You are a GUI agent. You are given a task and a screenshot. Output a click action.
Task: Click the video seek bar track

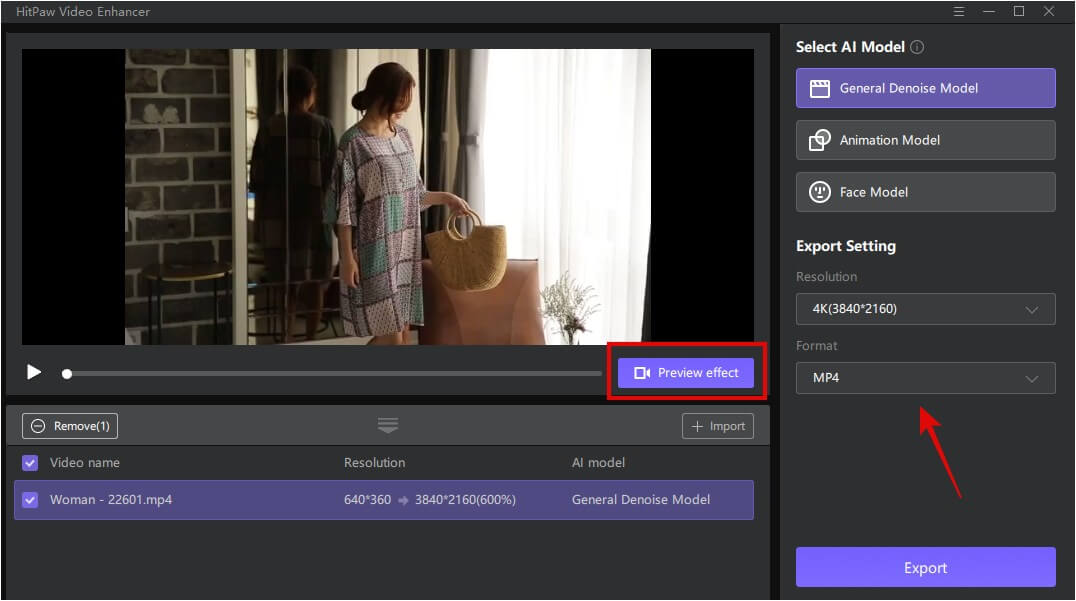[336, 374]
